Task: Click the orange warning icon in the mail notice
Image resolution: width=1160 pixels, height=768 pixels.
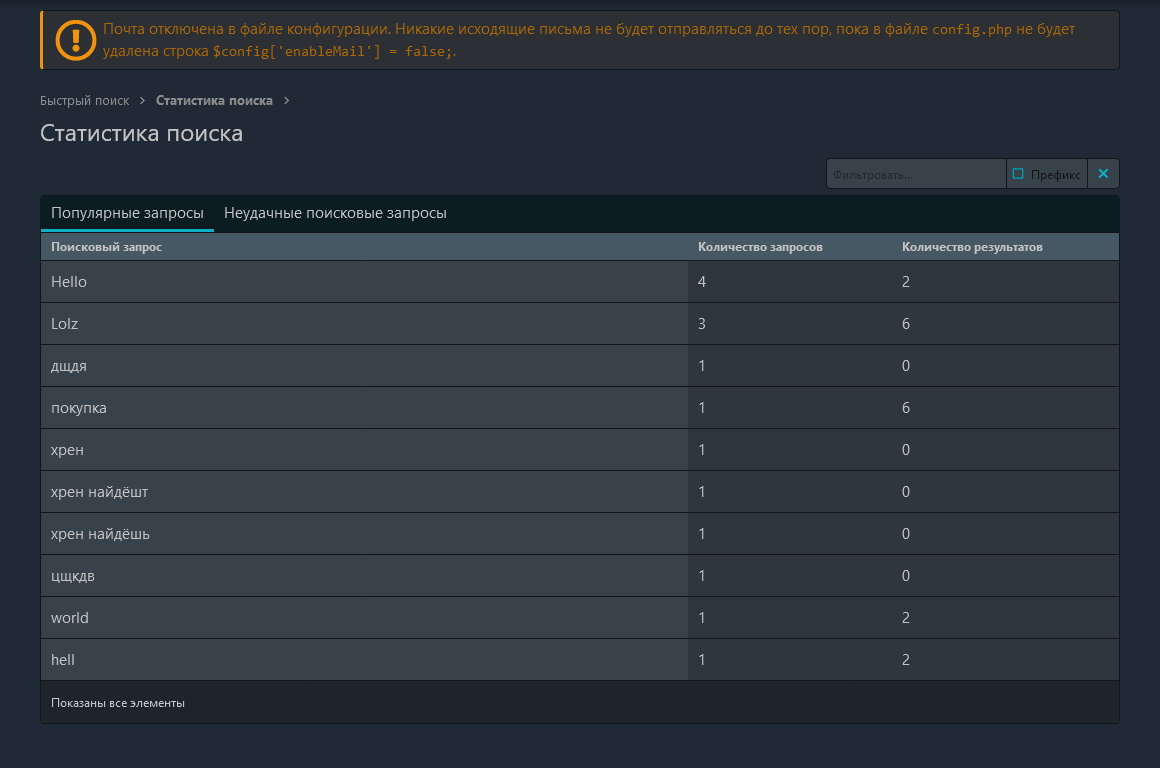Action: (75, 40)
